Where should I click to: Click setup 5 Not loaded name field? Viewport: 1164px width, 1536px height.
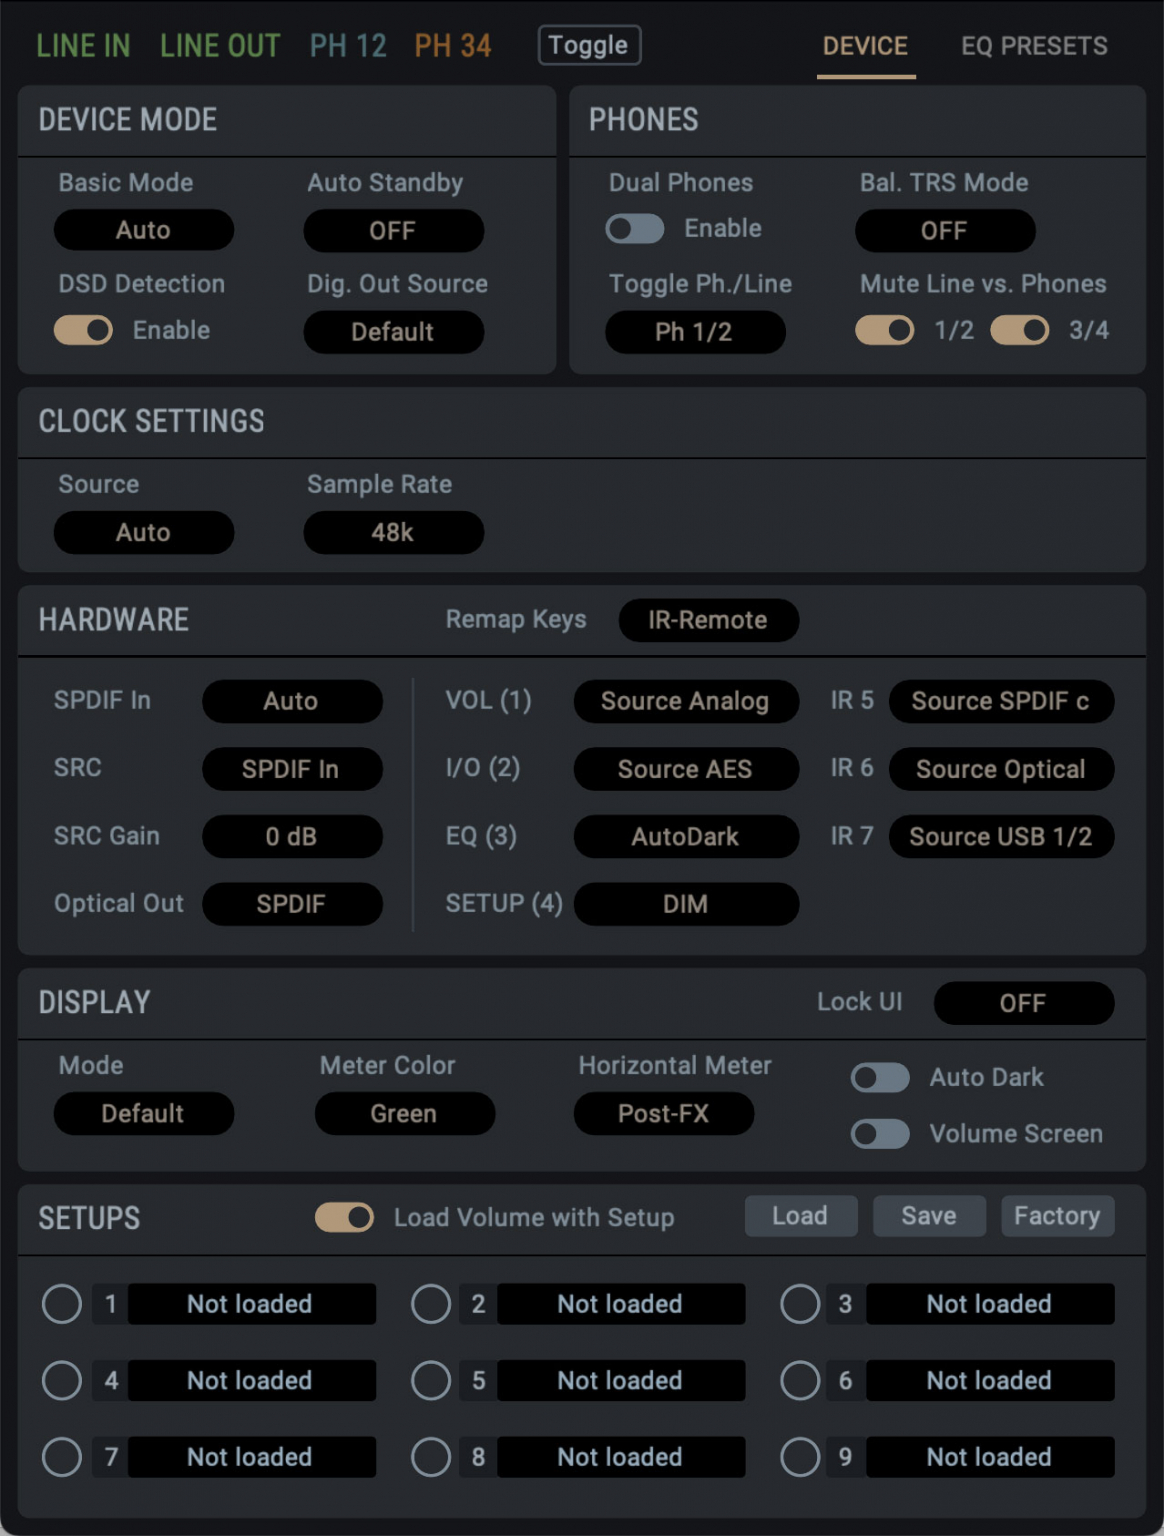coord(621,1381)
